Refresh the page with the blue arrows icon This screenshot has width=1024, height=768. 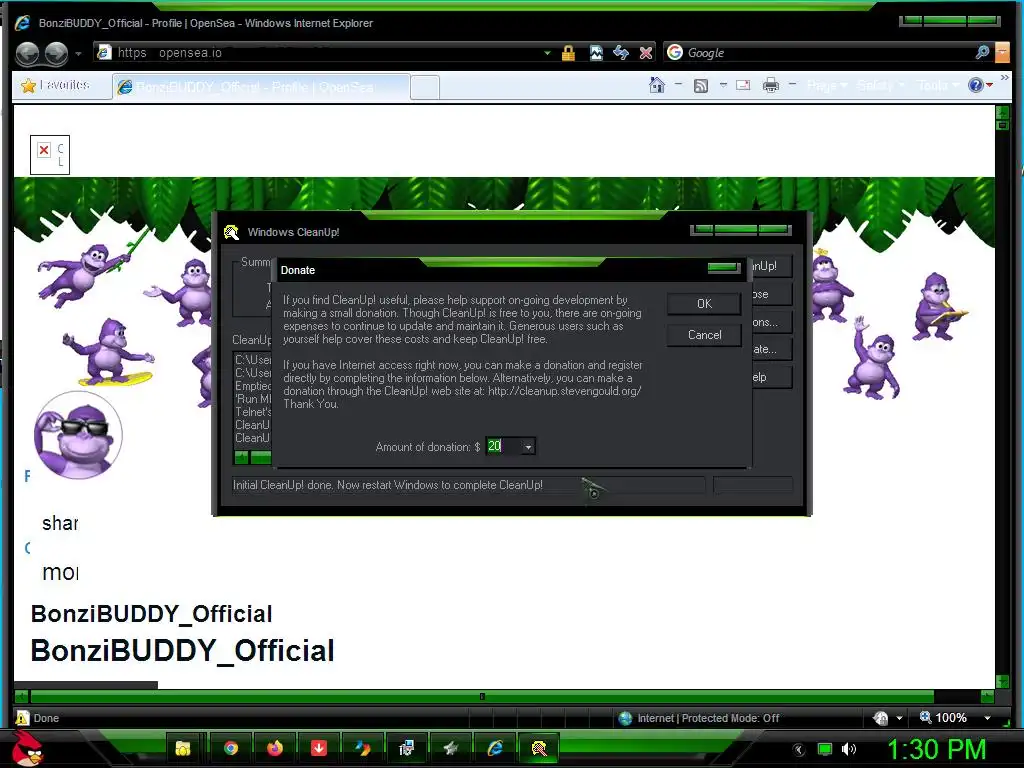click(621, 53)
